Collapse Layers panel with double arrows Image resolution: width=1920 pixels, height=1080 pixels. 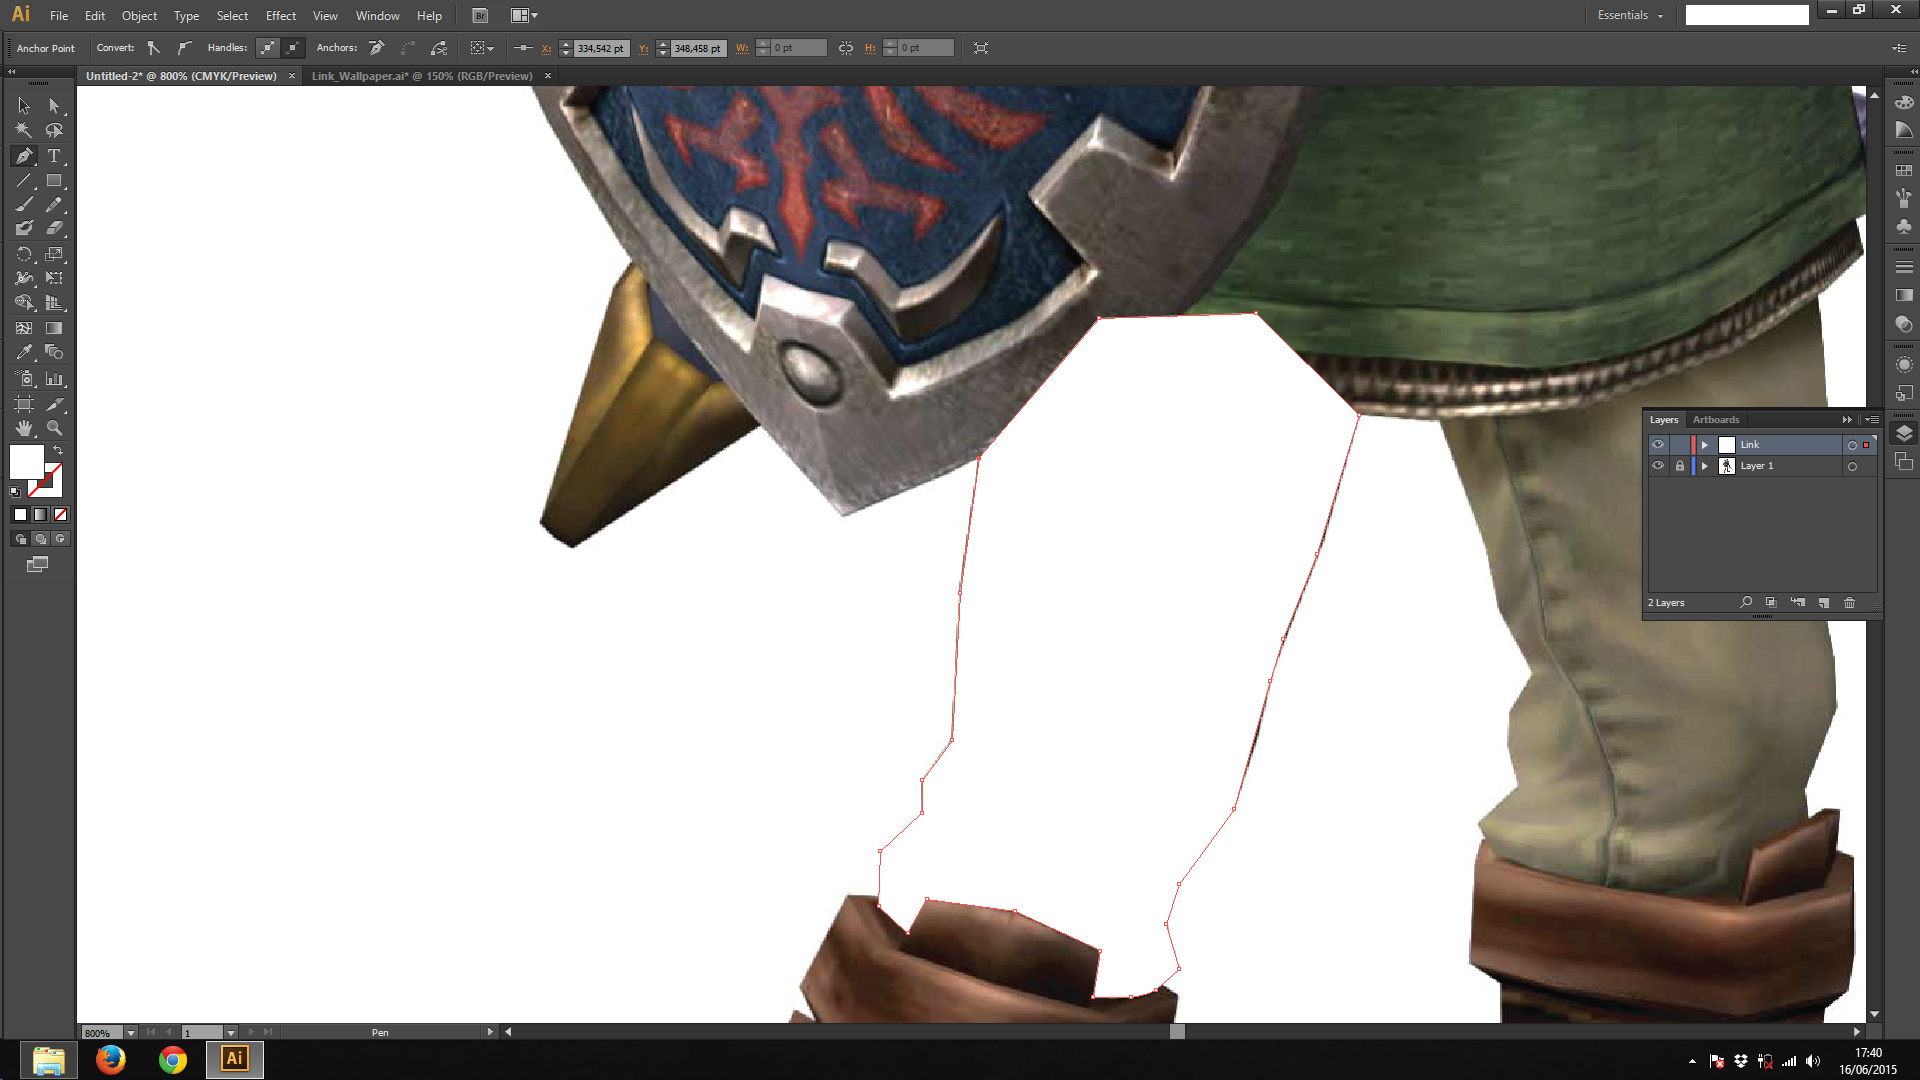pyautogui.click(x=1847, y=420)
